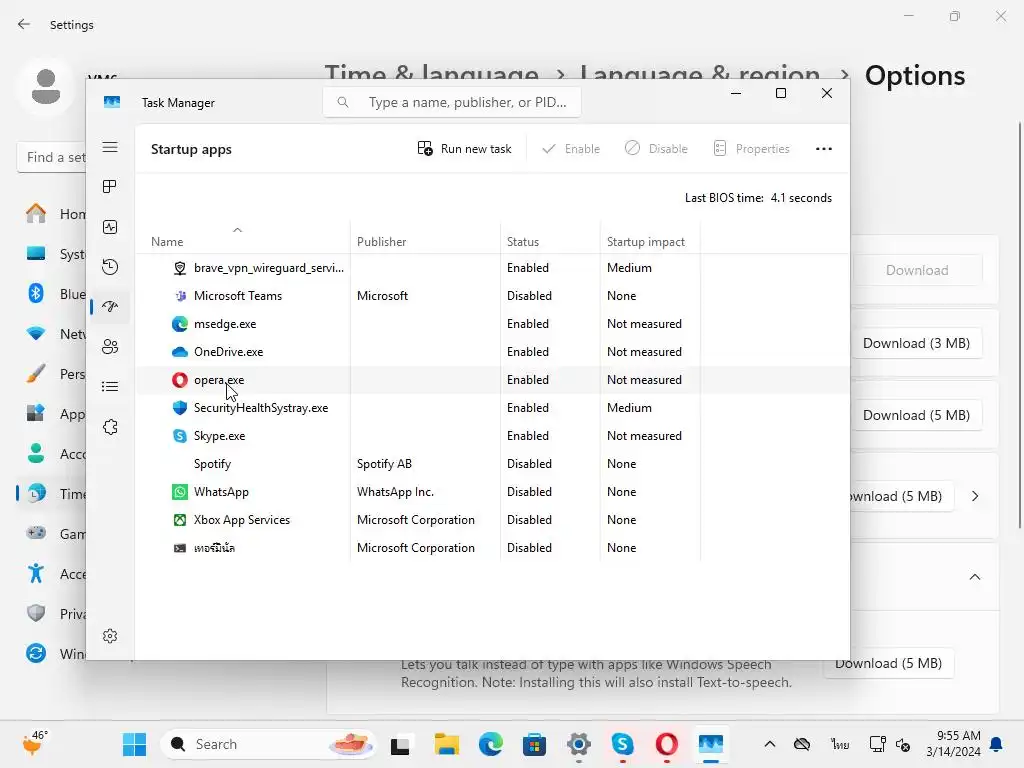This screenshot has width=1024, height=768.
Task: Select Microsoft Teams startup entry
Action: coord(492,296)
